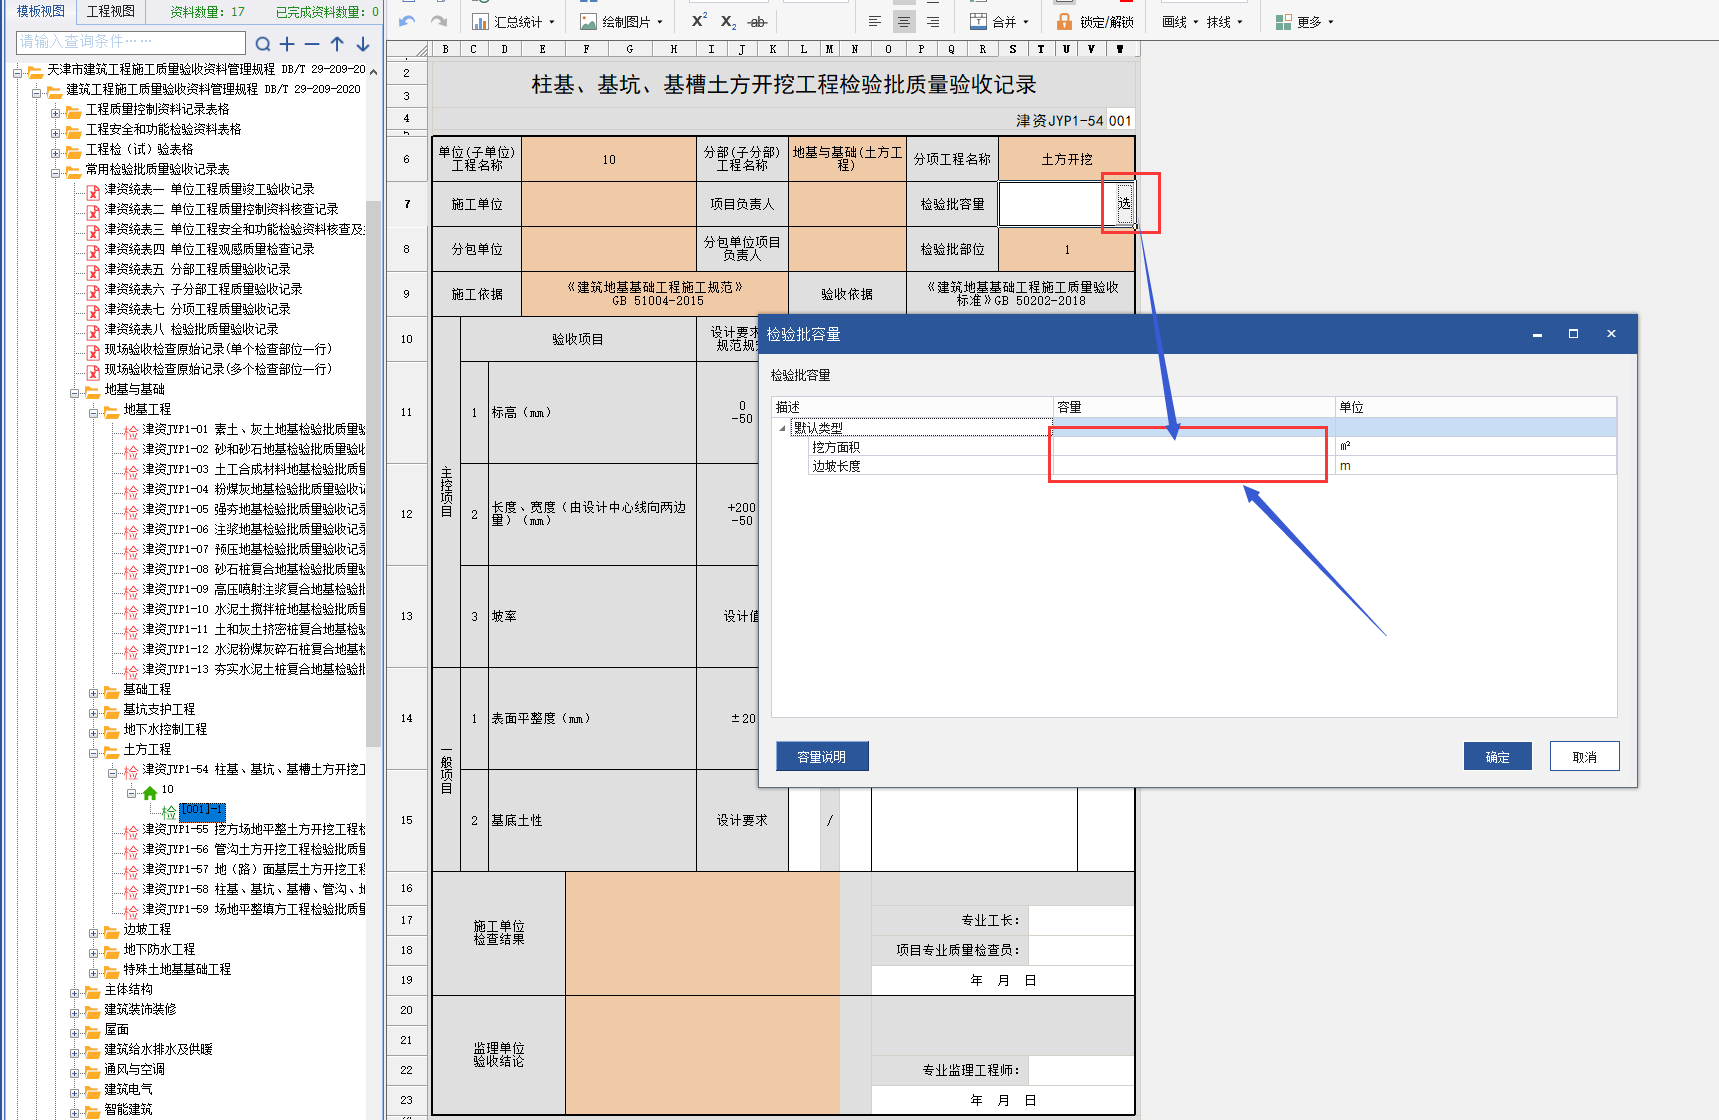Open the 绘制图片 dropdown arrow
This screenshot has height=1120, width=1719.
tap(660, 22)
